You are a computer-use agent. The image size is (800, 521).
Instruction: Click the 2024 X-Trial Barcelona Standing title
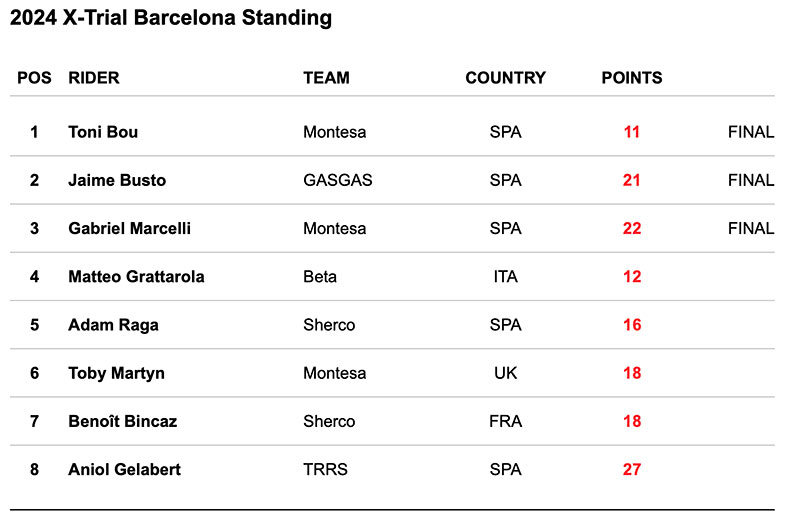coord(171,18)
